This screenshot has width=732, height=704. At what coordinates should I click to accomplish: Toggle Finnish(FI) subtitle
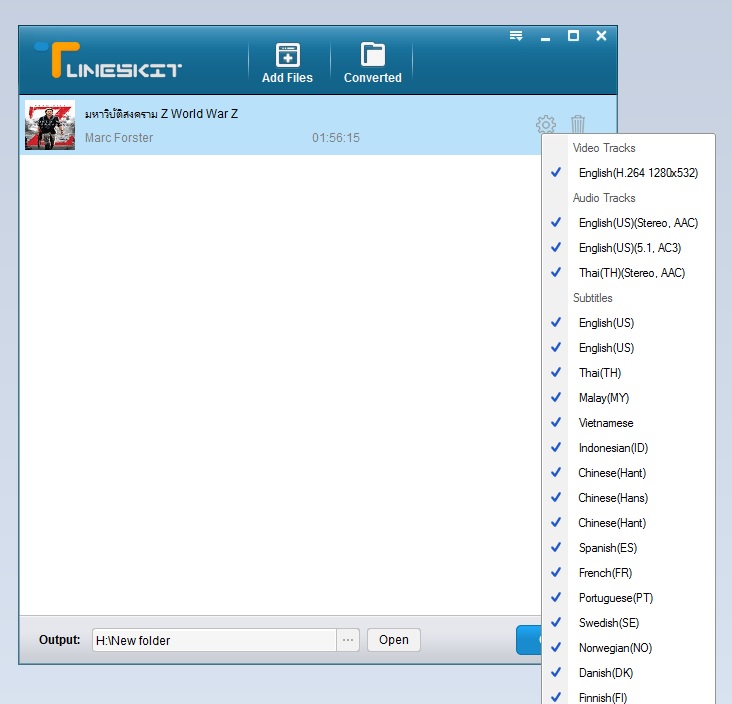pos(628,696)
